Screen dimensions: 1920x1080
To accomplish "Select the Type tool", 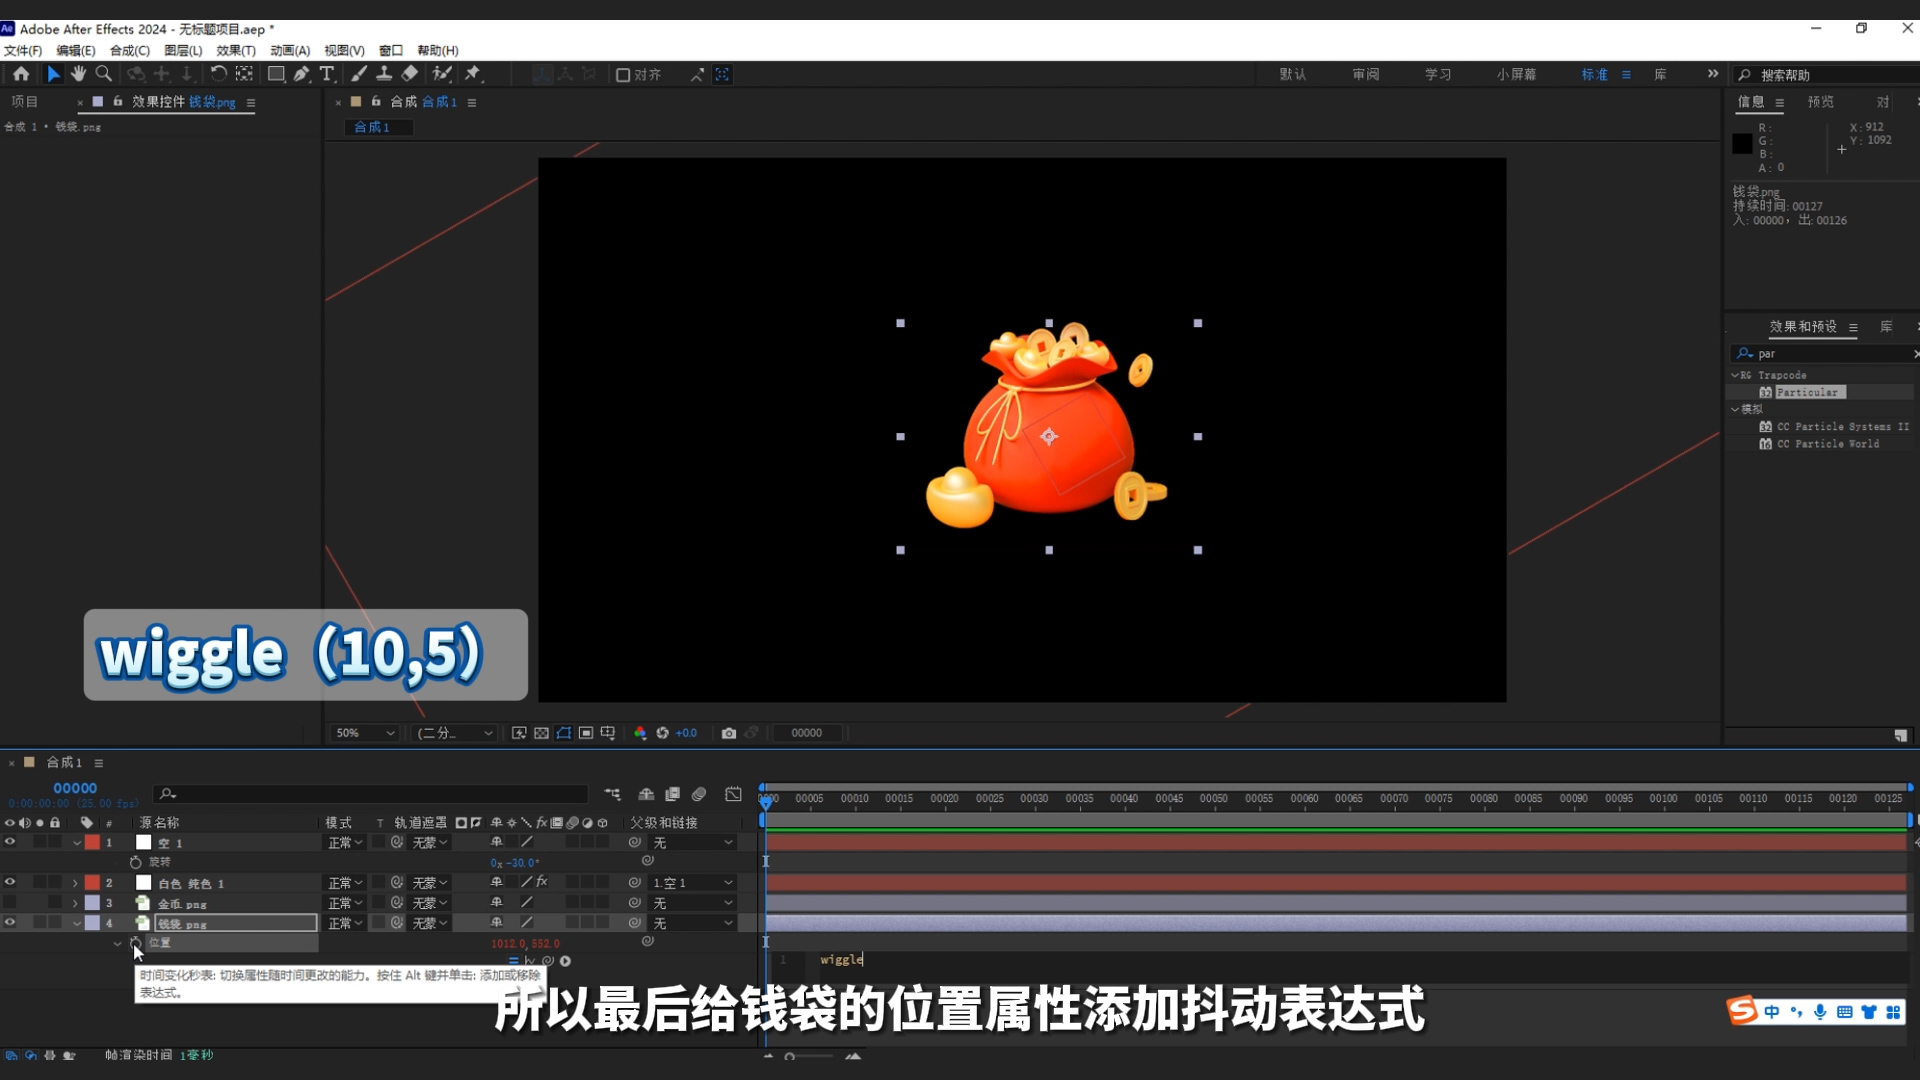I will click(327, 74).
